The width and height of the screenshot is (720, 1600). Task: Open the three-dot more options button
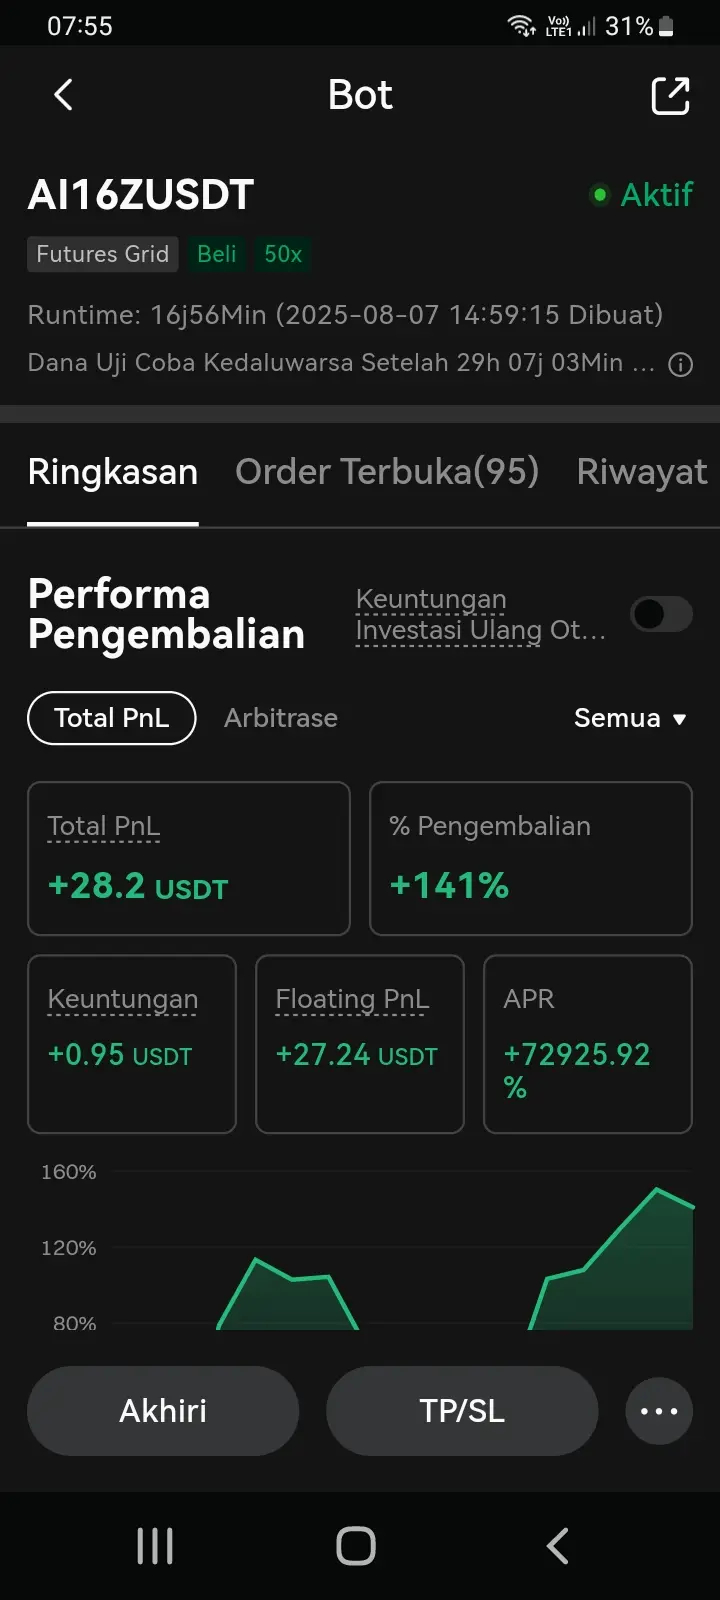[659, 1411]
